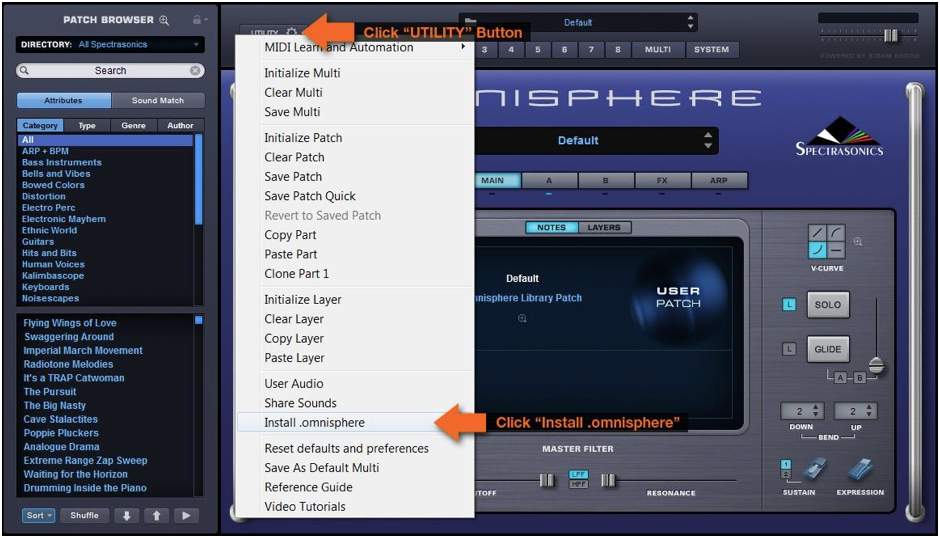This screenshot has height=538, width=940.
Task: Adjust the master volume slider
Action: (891, 35)
